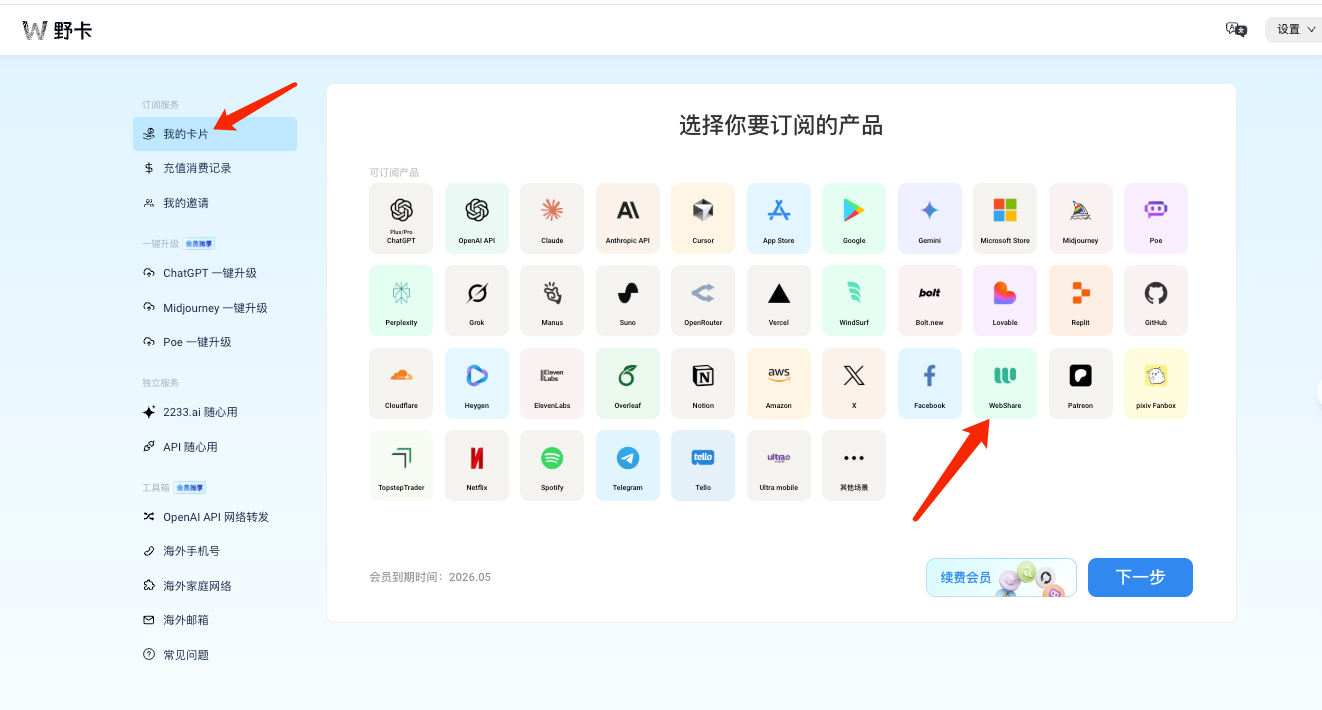This screenshot has width=1322, height=710.
Task: Select the X product tile
Action: coord(854,383)
